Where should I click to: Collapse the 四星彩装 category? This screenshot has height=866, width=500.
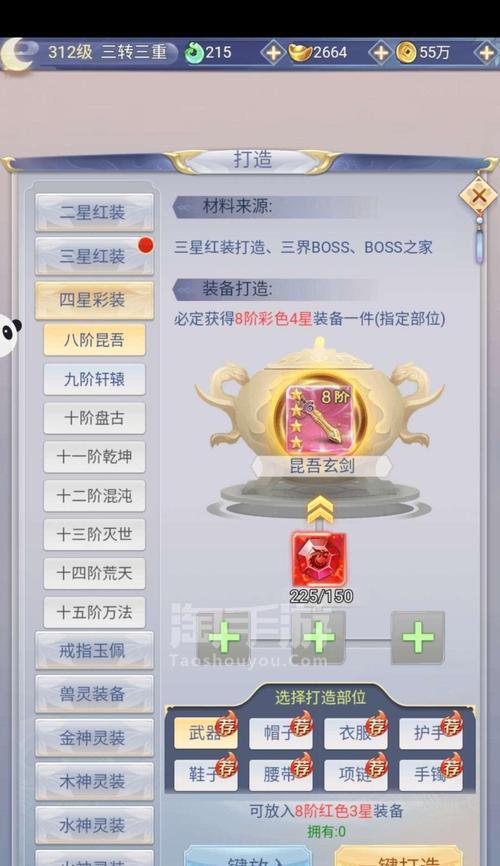pyautogui.click(x=94, y=301)
